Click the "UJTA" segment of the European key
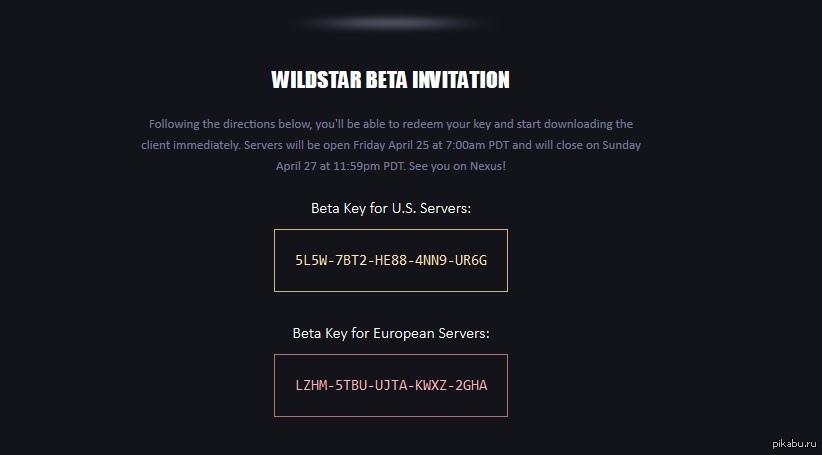The image size is (822, 455). [391, 385]
